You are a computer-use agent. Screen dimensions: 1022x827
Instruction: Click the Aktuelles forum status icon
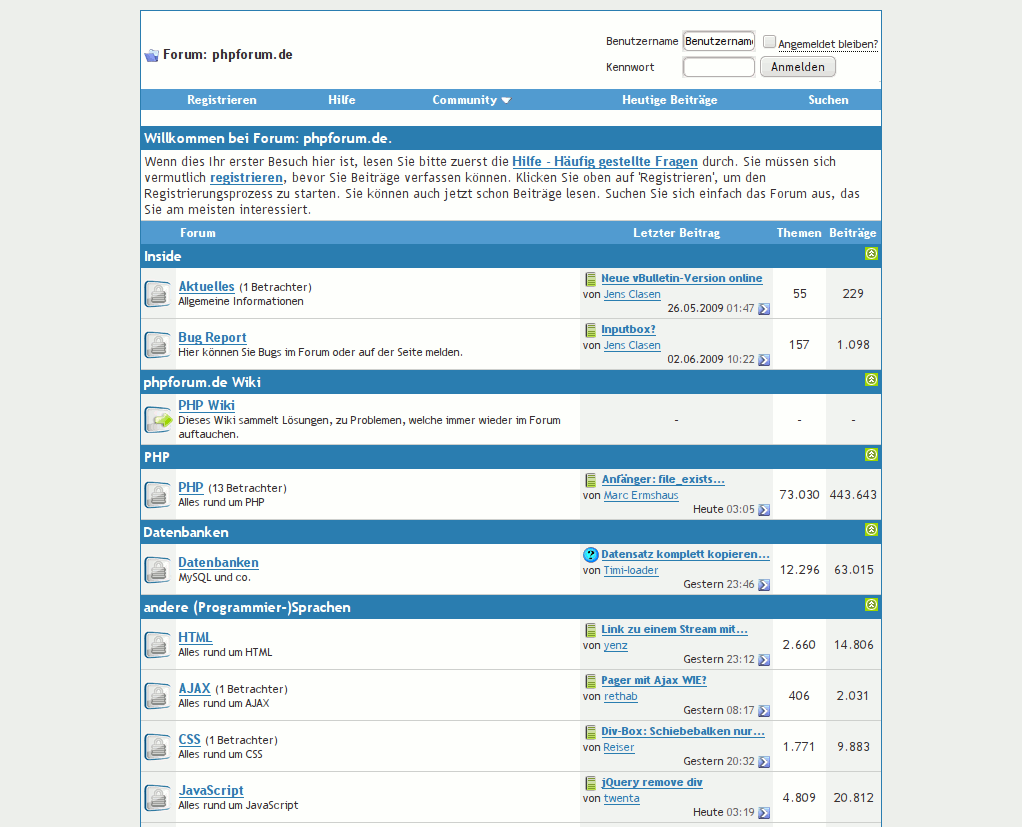point(157,293)
